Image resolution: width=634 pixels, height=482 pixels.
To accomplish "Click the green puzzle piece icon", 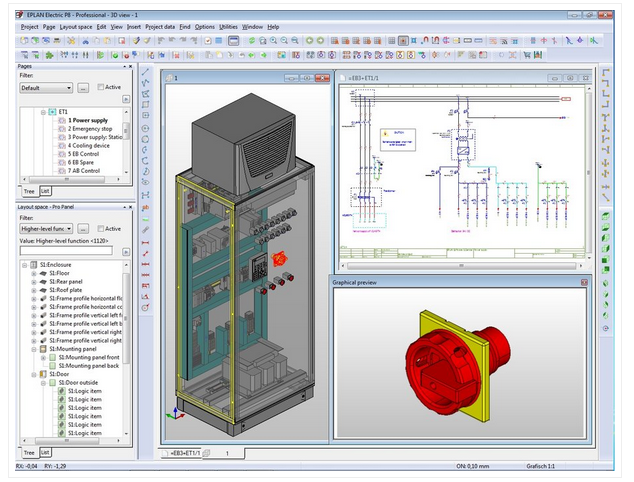I will (49, 55).
